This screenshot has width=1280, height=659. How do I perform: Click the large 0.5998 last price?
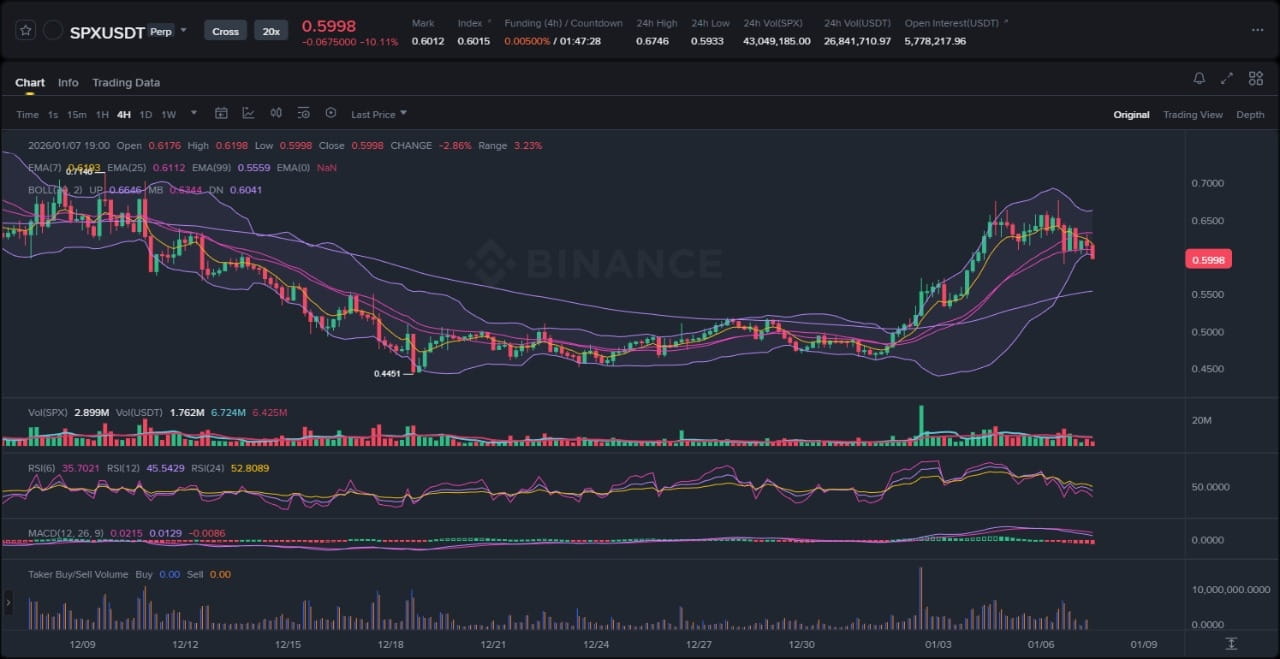click(329, 26)
